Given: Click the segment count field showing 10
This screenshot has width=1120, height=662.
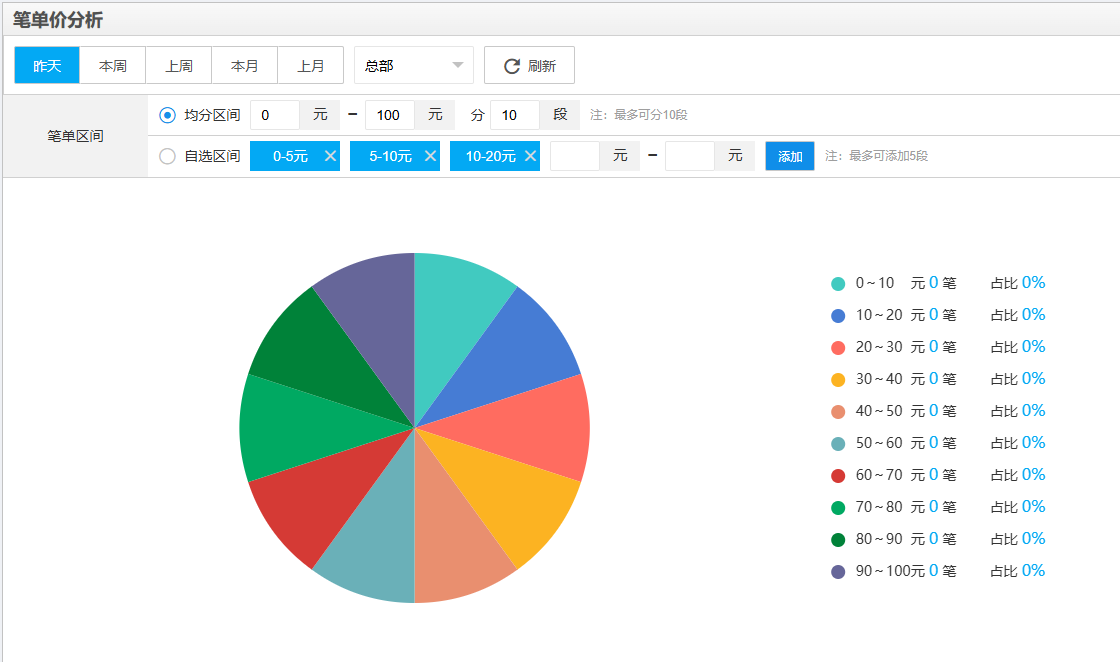Looking at the screenshot, I should click(515, 115).
